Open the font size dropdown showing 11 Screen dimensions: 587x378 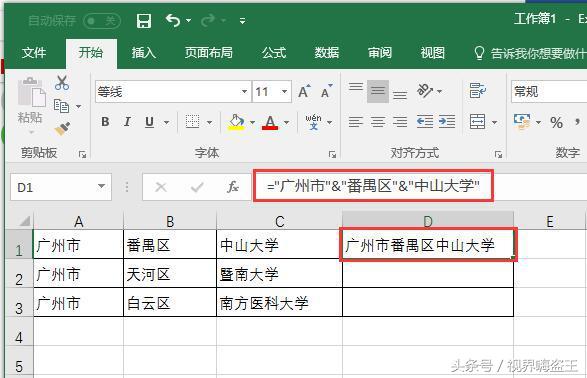click(x=285, y=92)
